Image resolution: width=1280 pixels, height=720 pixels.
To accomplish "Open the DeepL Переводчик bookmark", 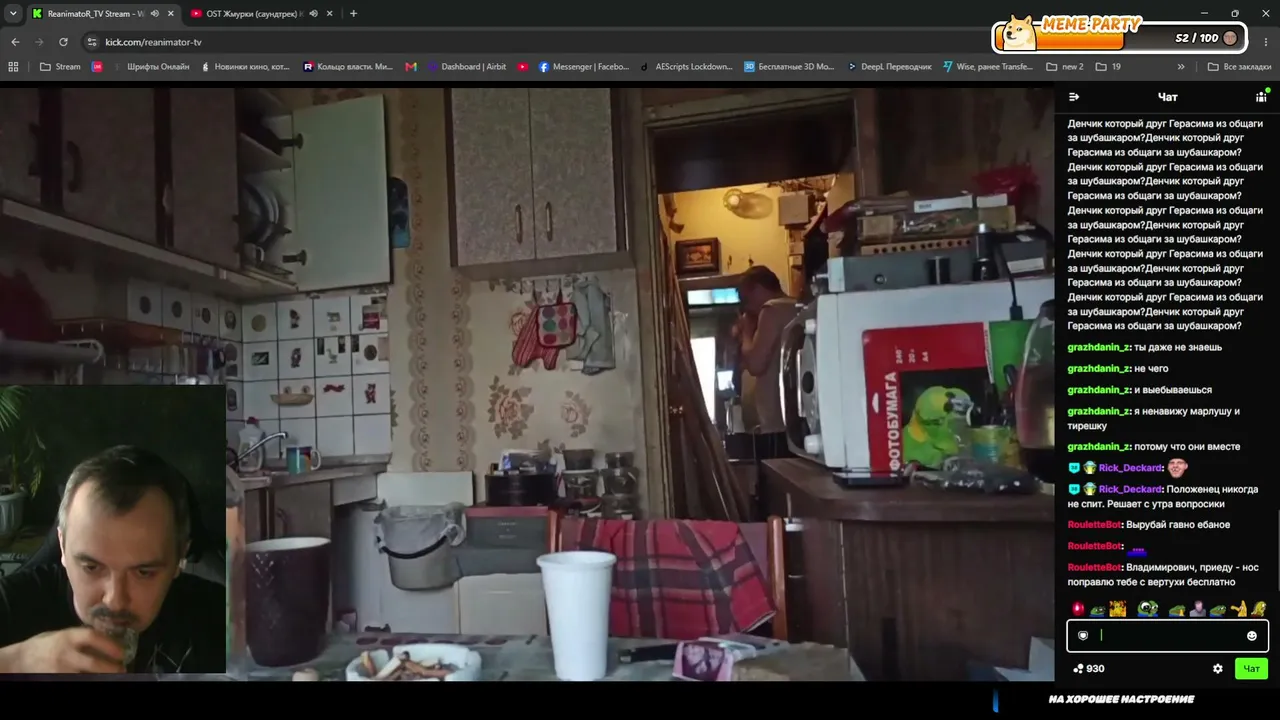I will click(x=889, y=67).
